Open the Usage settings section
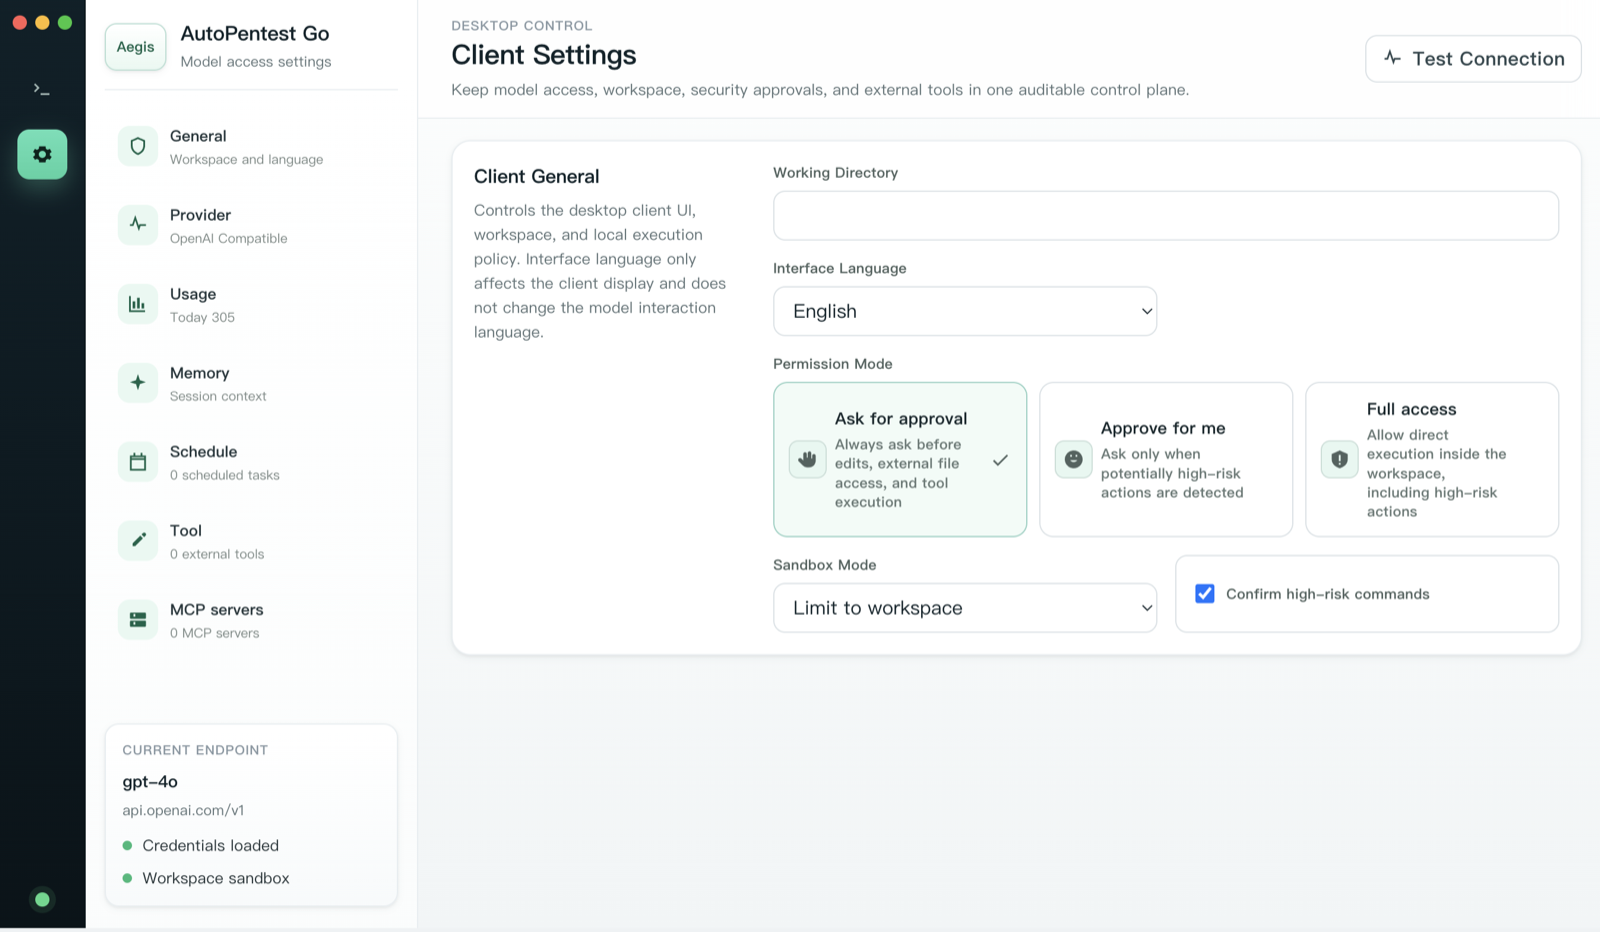The height and width of the screenshot is (932, 1600). (x=251, y=304)
